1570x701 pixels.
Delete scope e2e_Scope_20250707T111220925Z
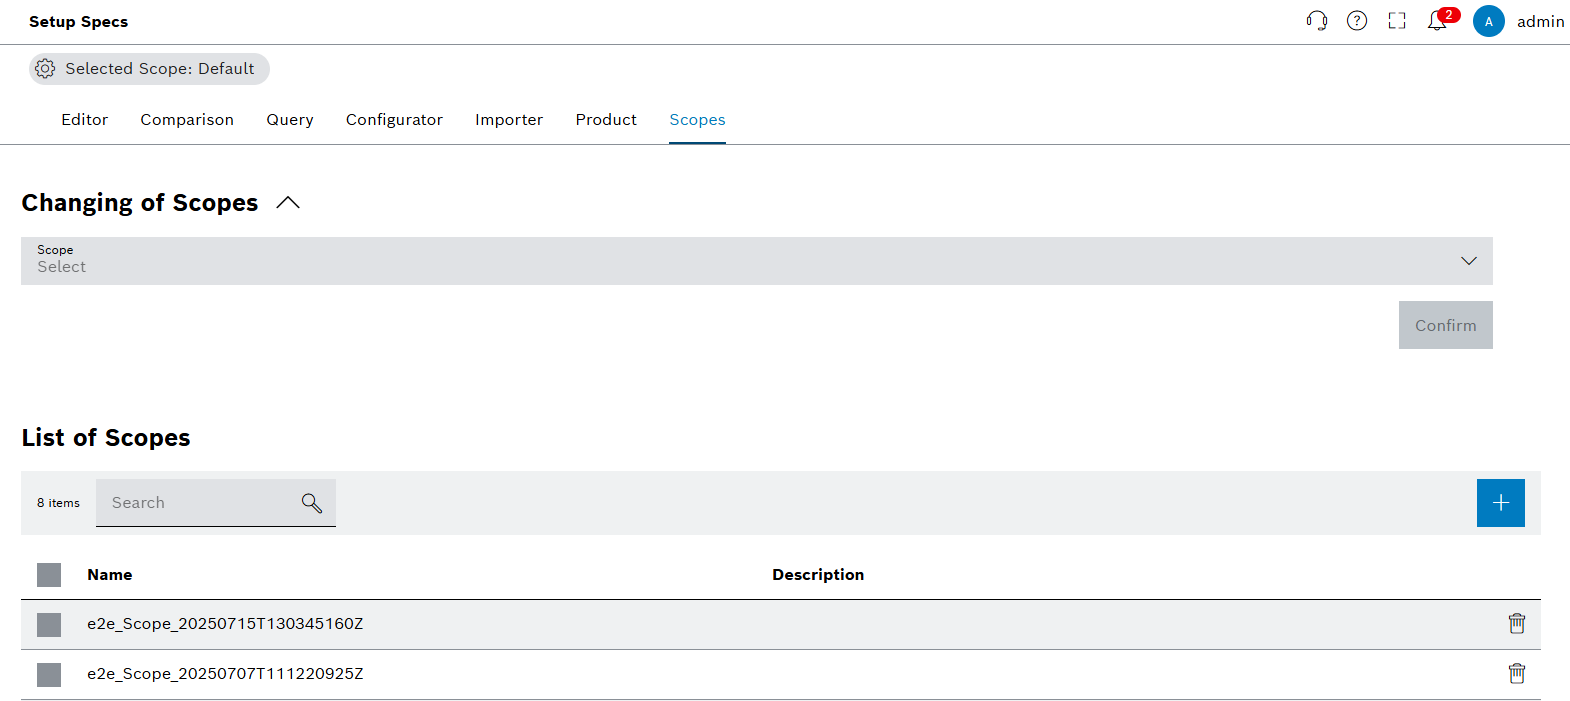(x=1517, y=674)
